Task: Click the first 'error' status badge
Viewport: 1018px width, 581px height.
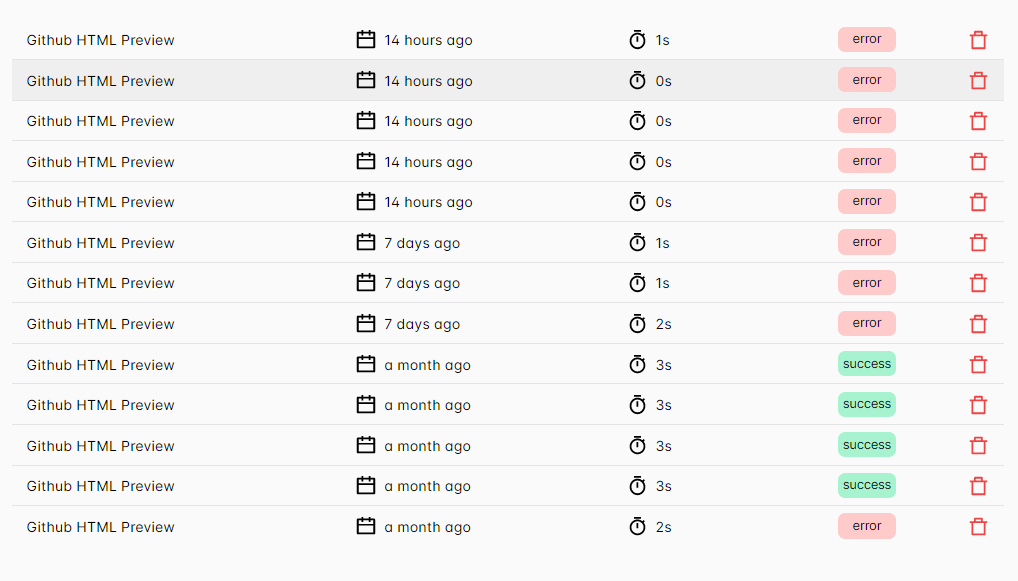Action: [x=866, y=39]
